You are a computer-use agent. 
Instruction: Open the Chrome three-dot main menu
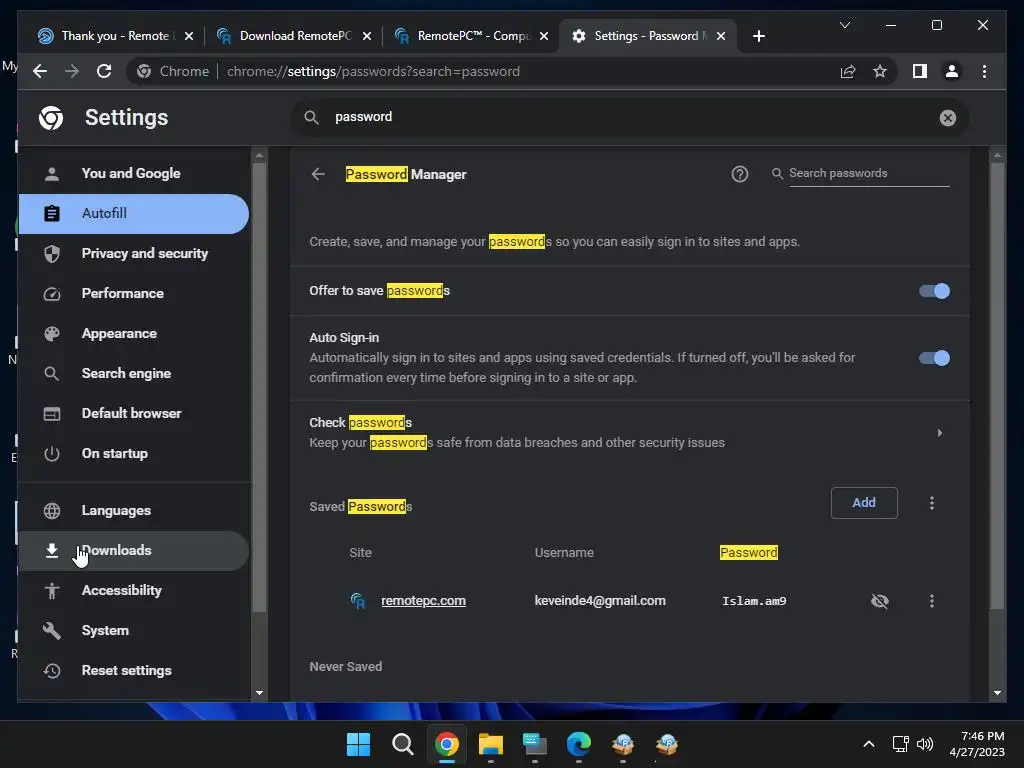click(984, 71)
